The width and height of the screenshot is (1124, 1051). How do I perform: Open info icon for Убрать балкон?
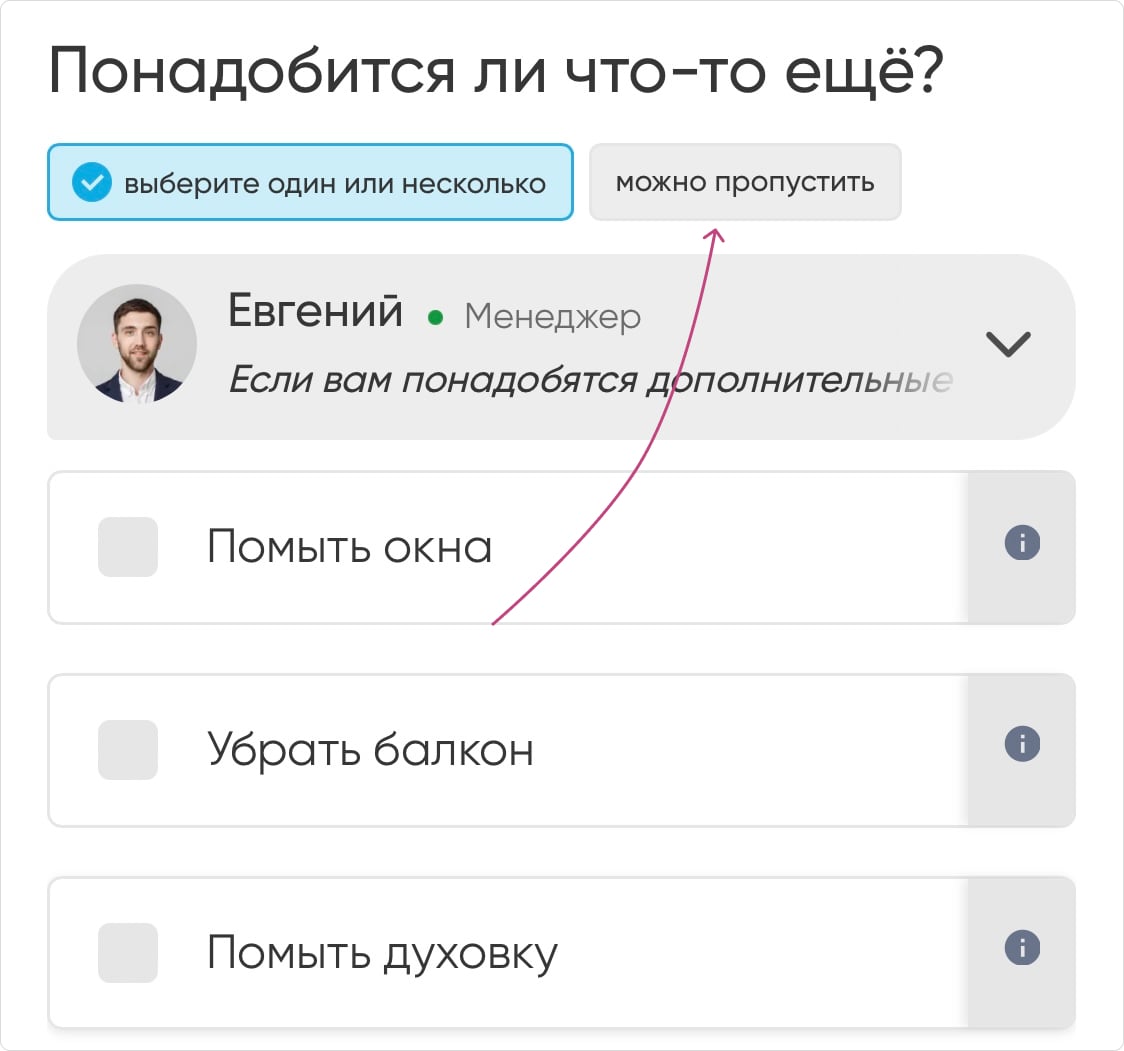1021,744
